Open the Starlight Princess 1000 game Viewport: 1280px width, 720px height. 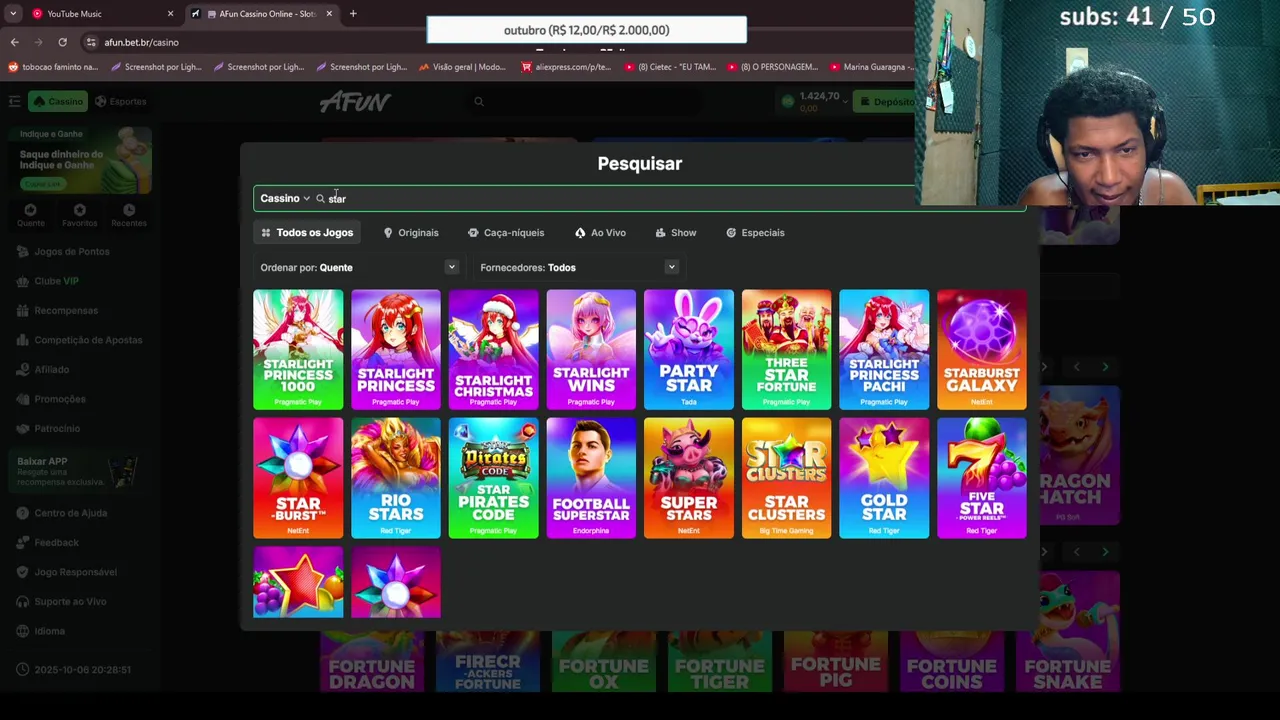point(298,349)
